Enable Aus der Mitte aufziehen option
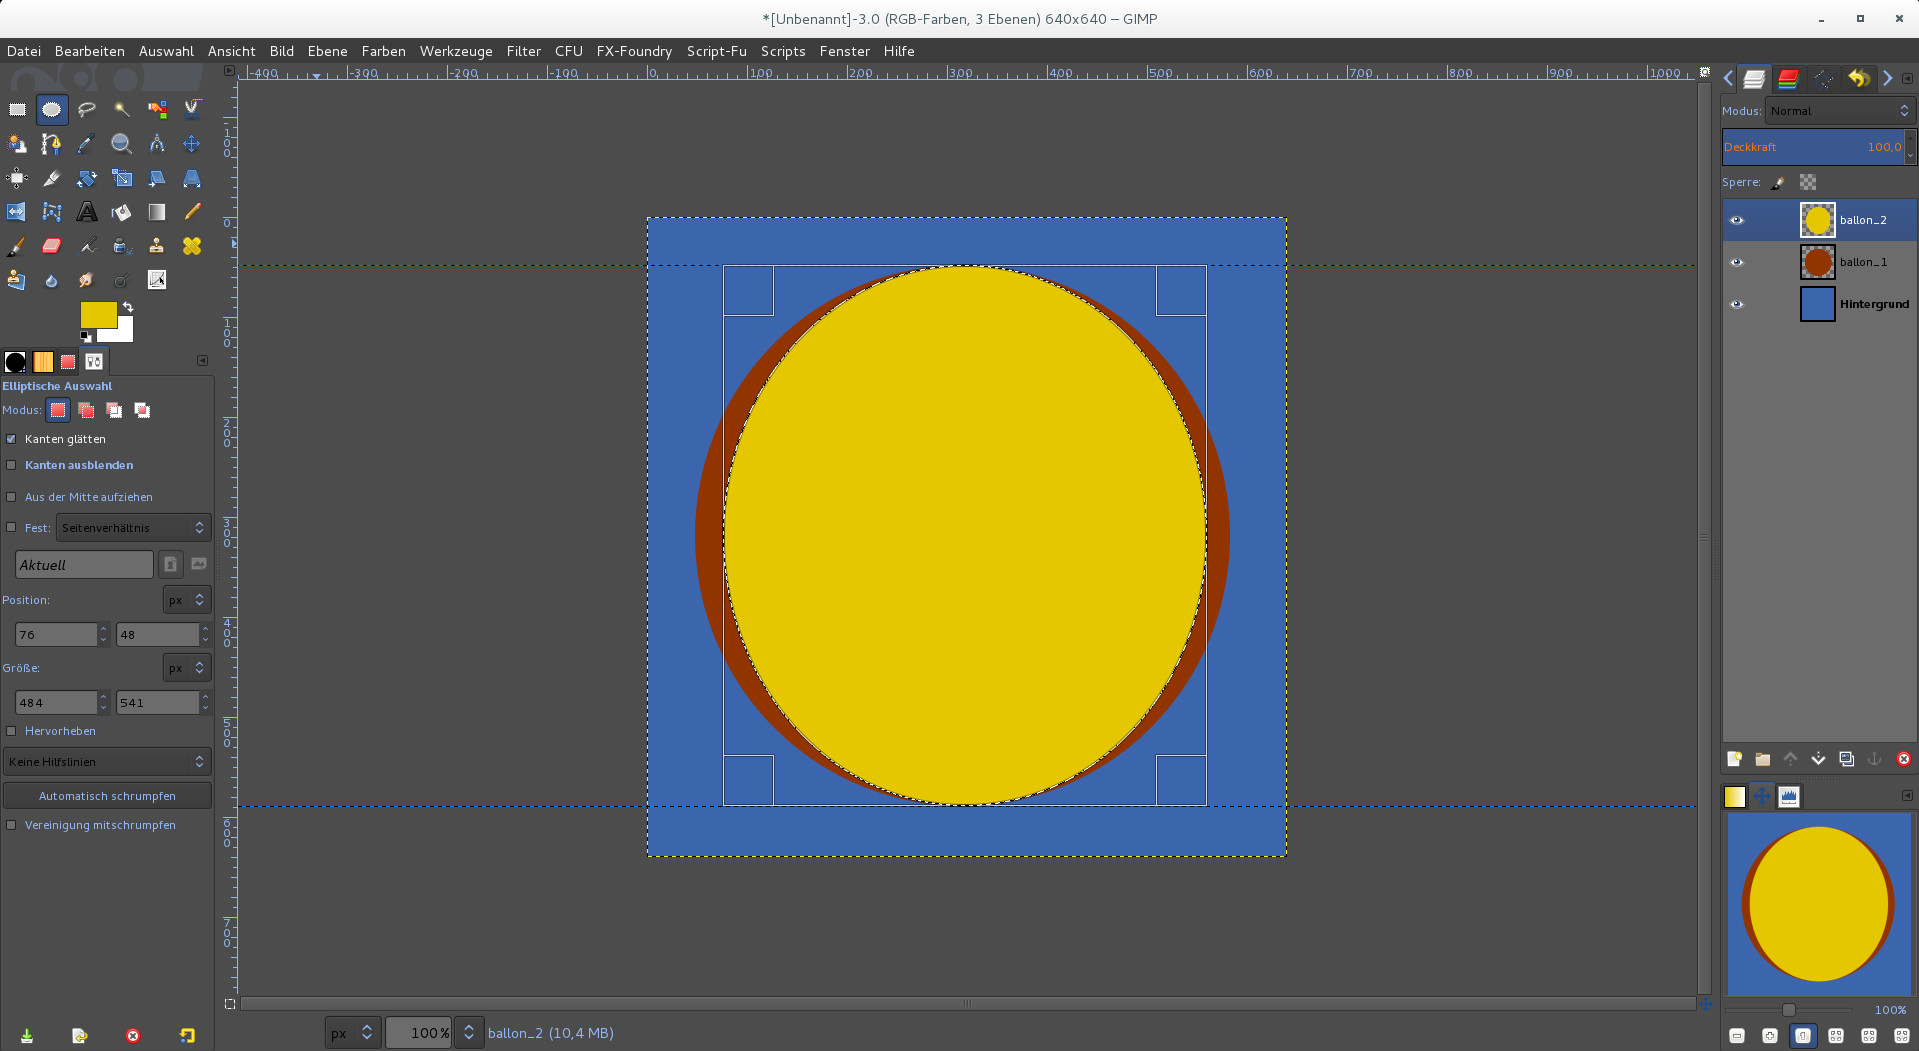The image size is (1919, 1051). [12, 497]
